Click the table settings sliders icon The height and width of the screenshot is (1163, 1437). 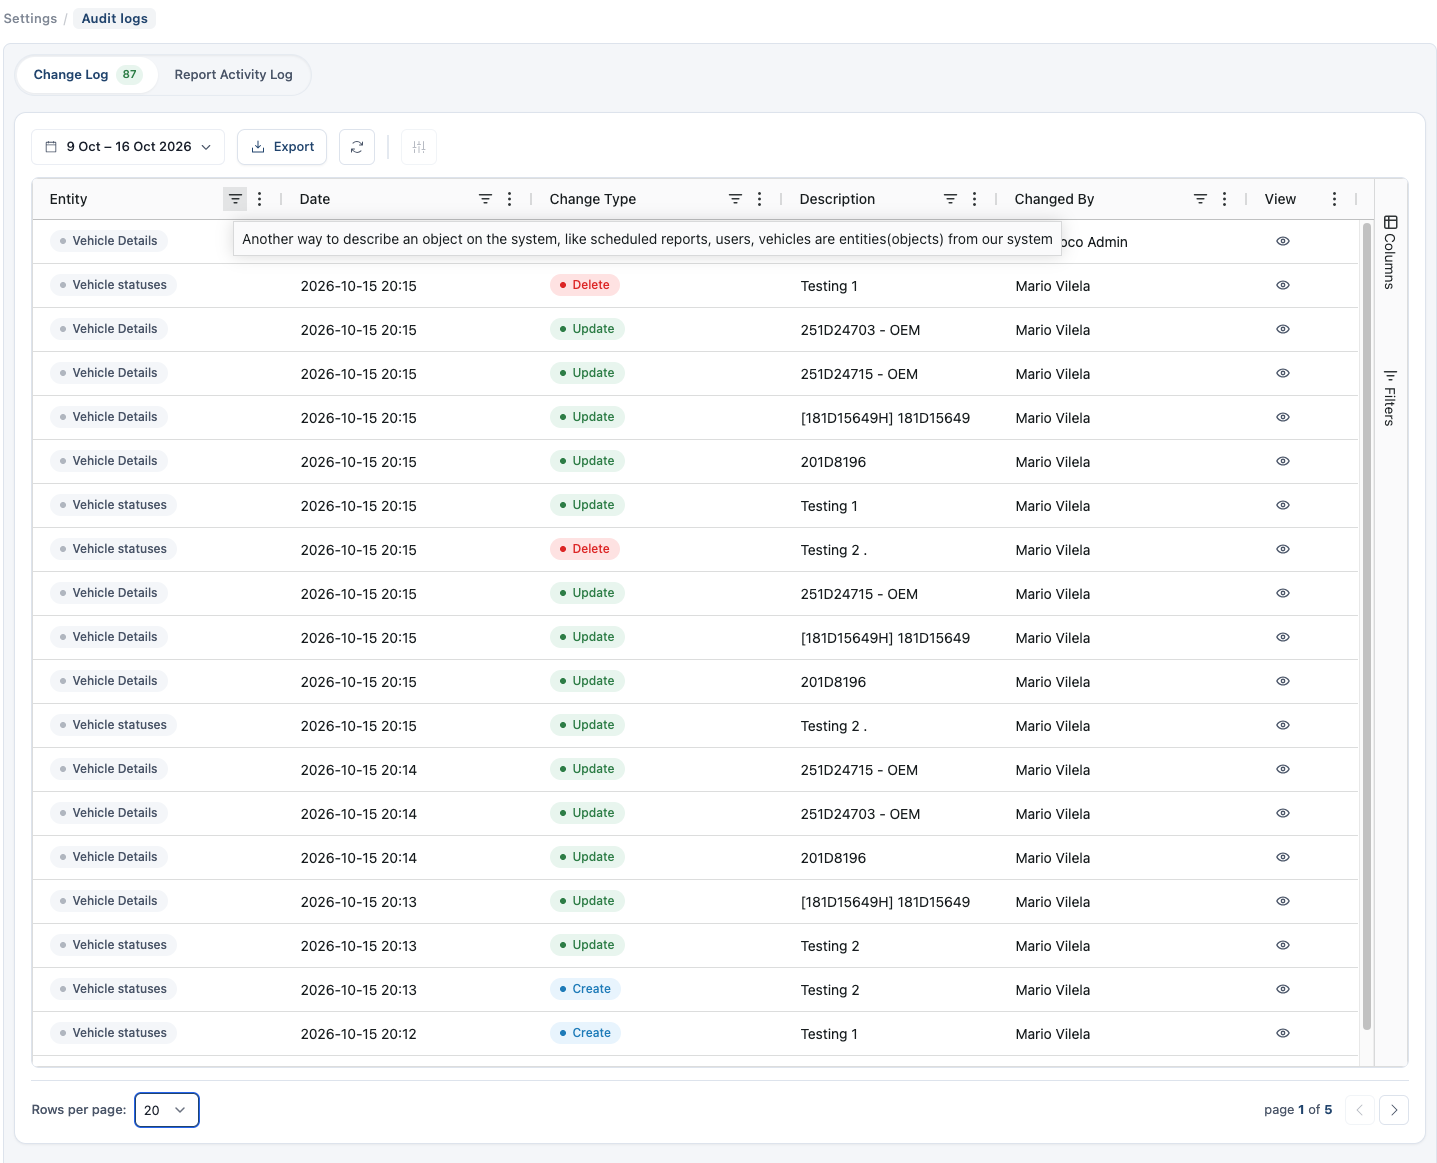click(419, 147)
